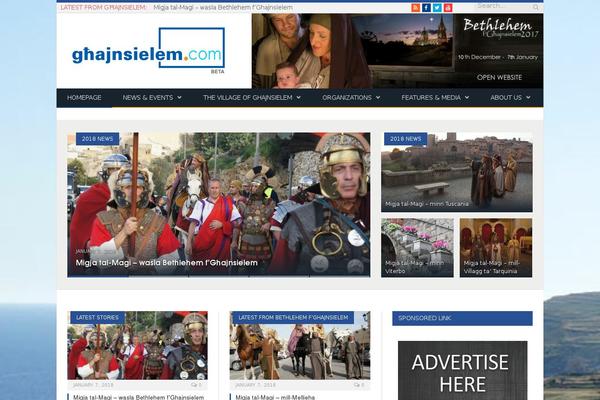
Task: Open the RSS feed icon
Action: (416, 8)
